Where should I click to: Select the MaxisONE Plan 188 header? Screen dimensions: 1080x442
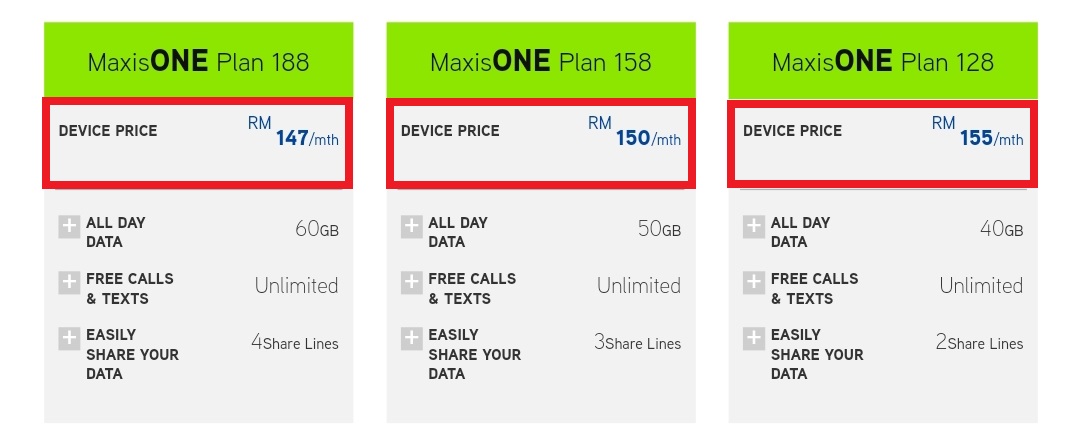pos(198,62)
